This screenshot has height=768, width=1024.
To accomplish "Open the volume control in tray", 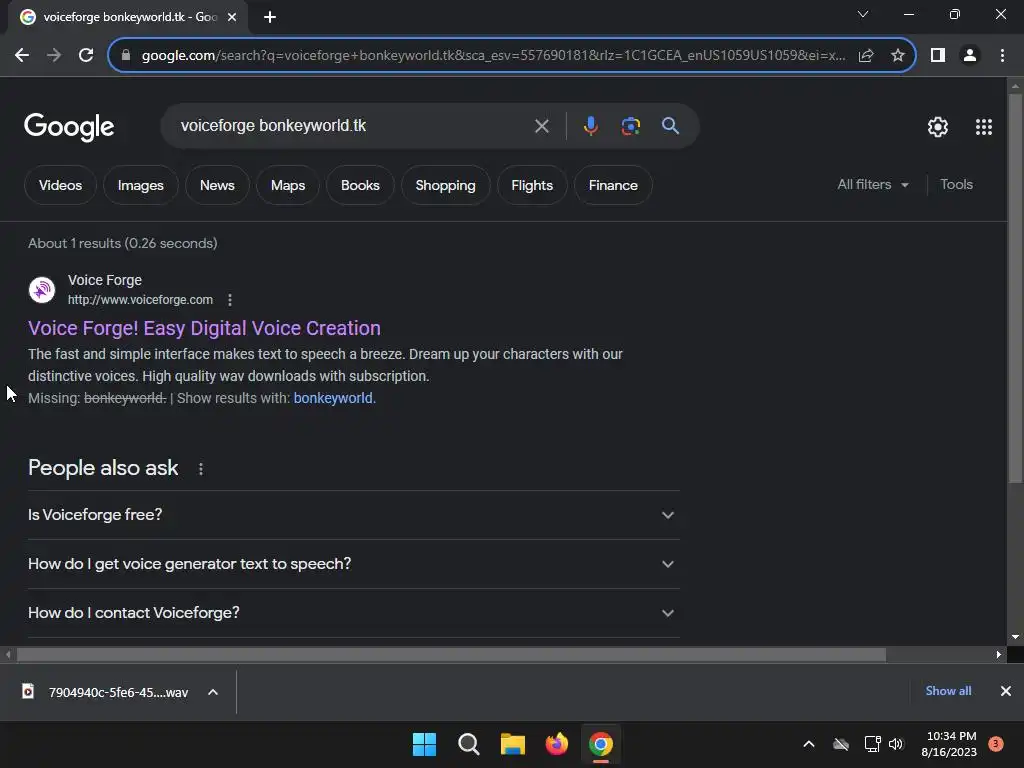I will coord(896,744).
